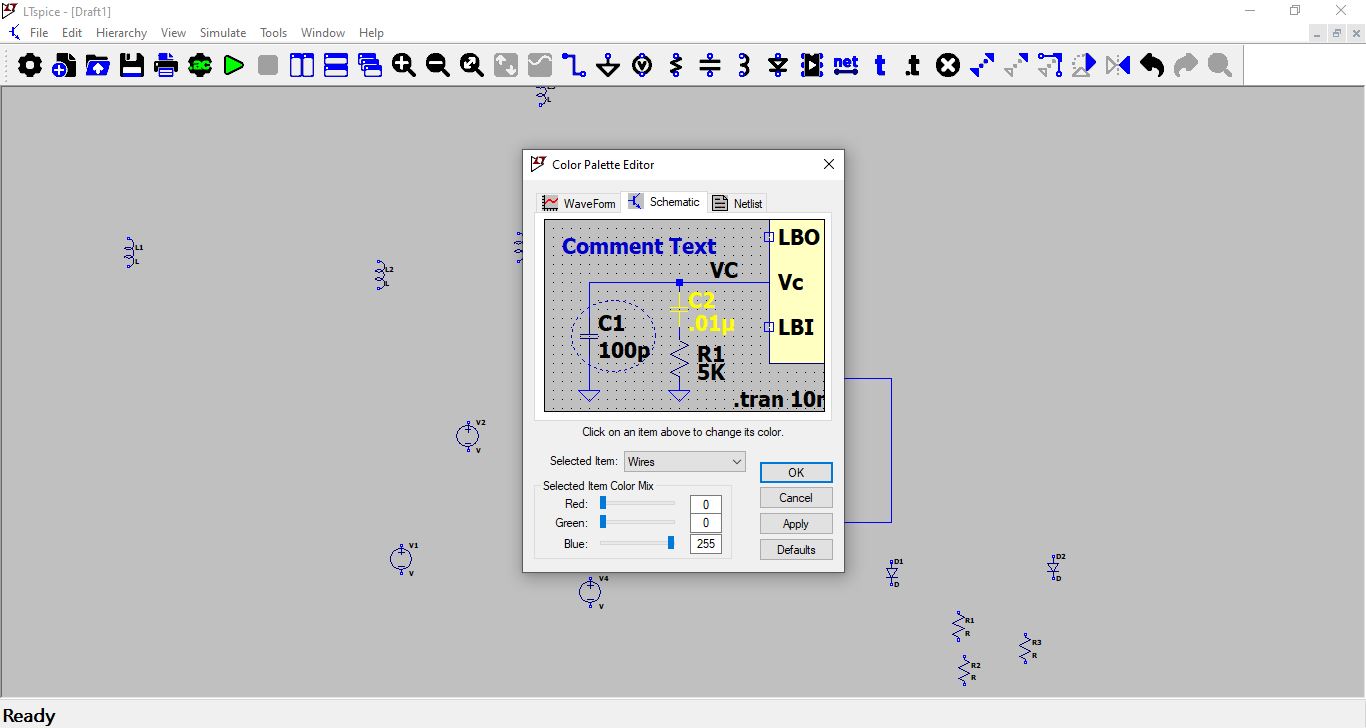
Task: Open the component library chip icon
Action: (x=812, y=66)
